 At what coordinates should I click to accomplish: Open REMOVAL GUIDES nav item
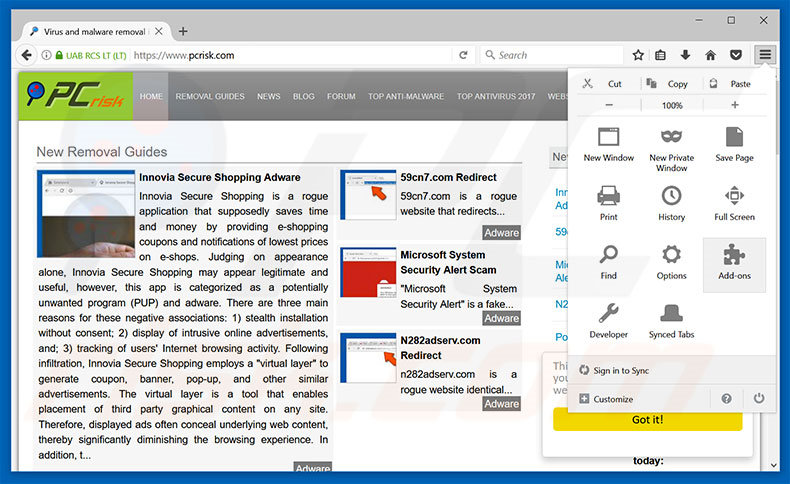pyautogui.click(x=210, y=96)
